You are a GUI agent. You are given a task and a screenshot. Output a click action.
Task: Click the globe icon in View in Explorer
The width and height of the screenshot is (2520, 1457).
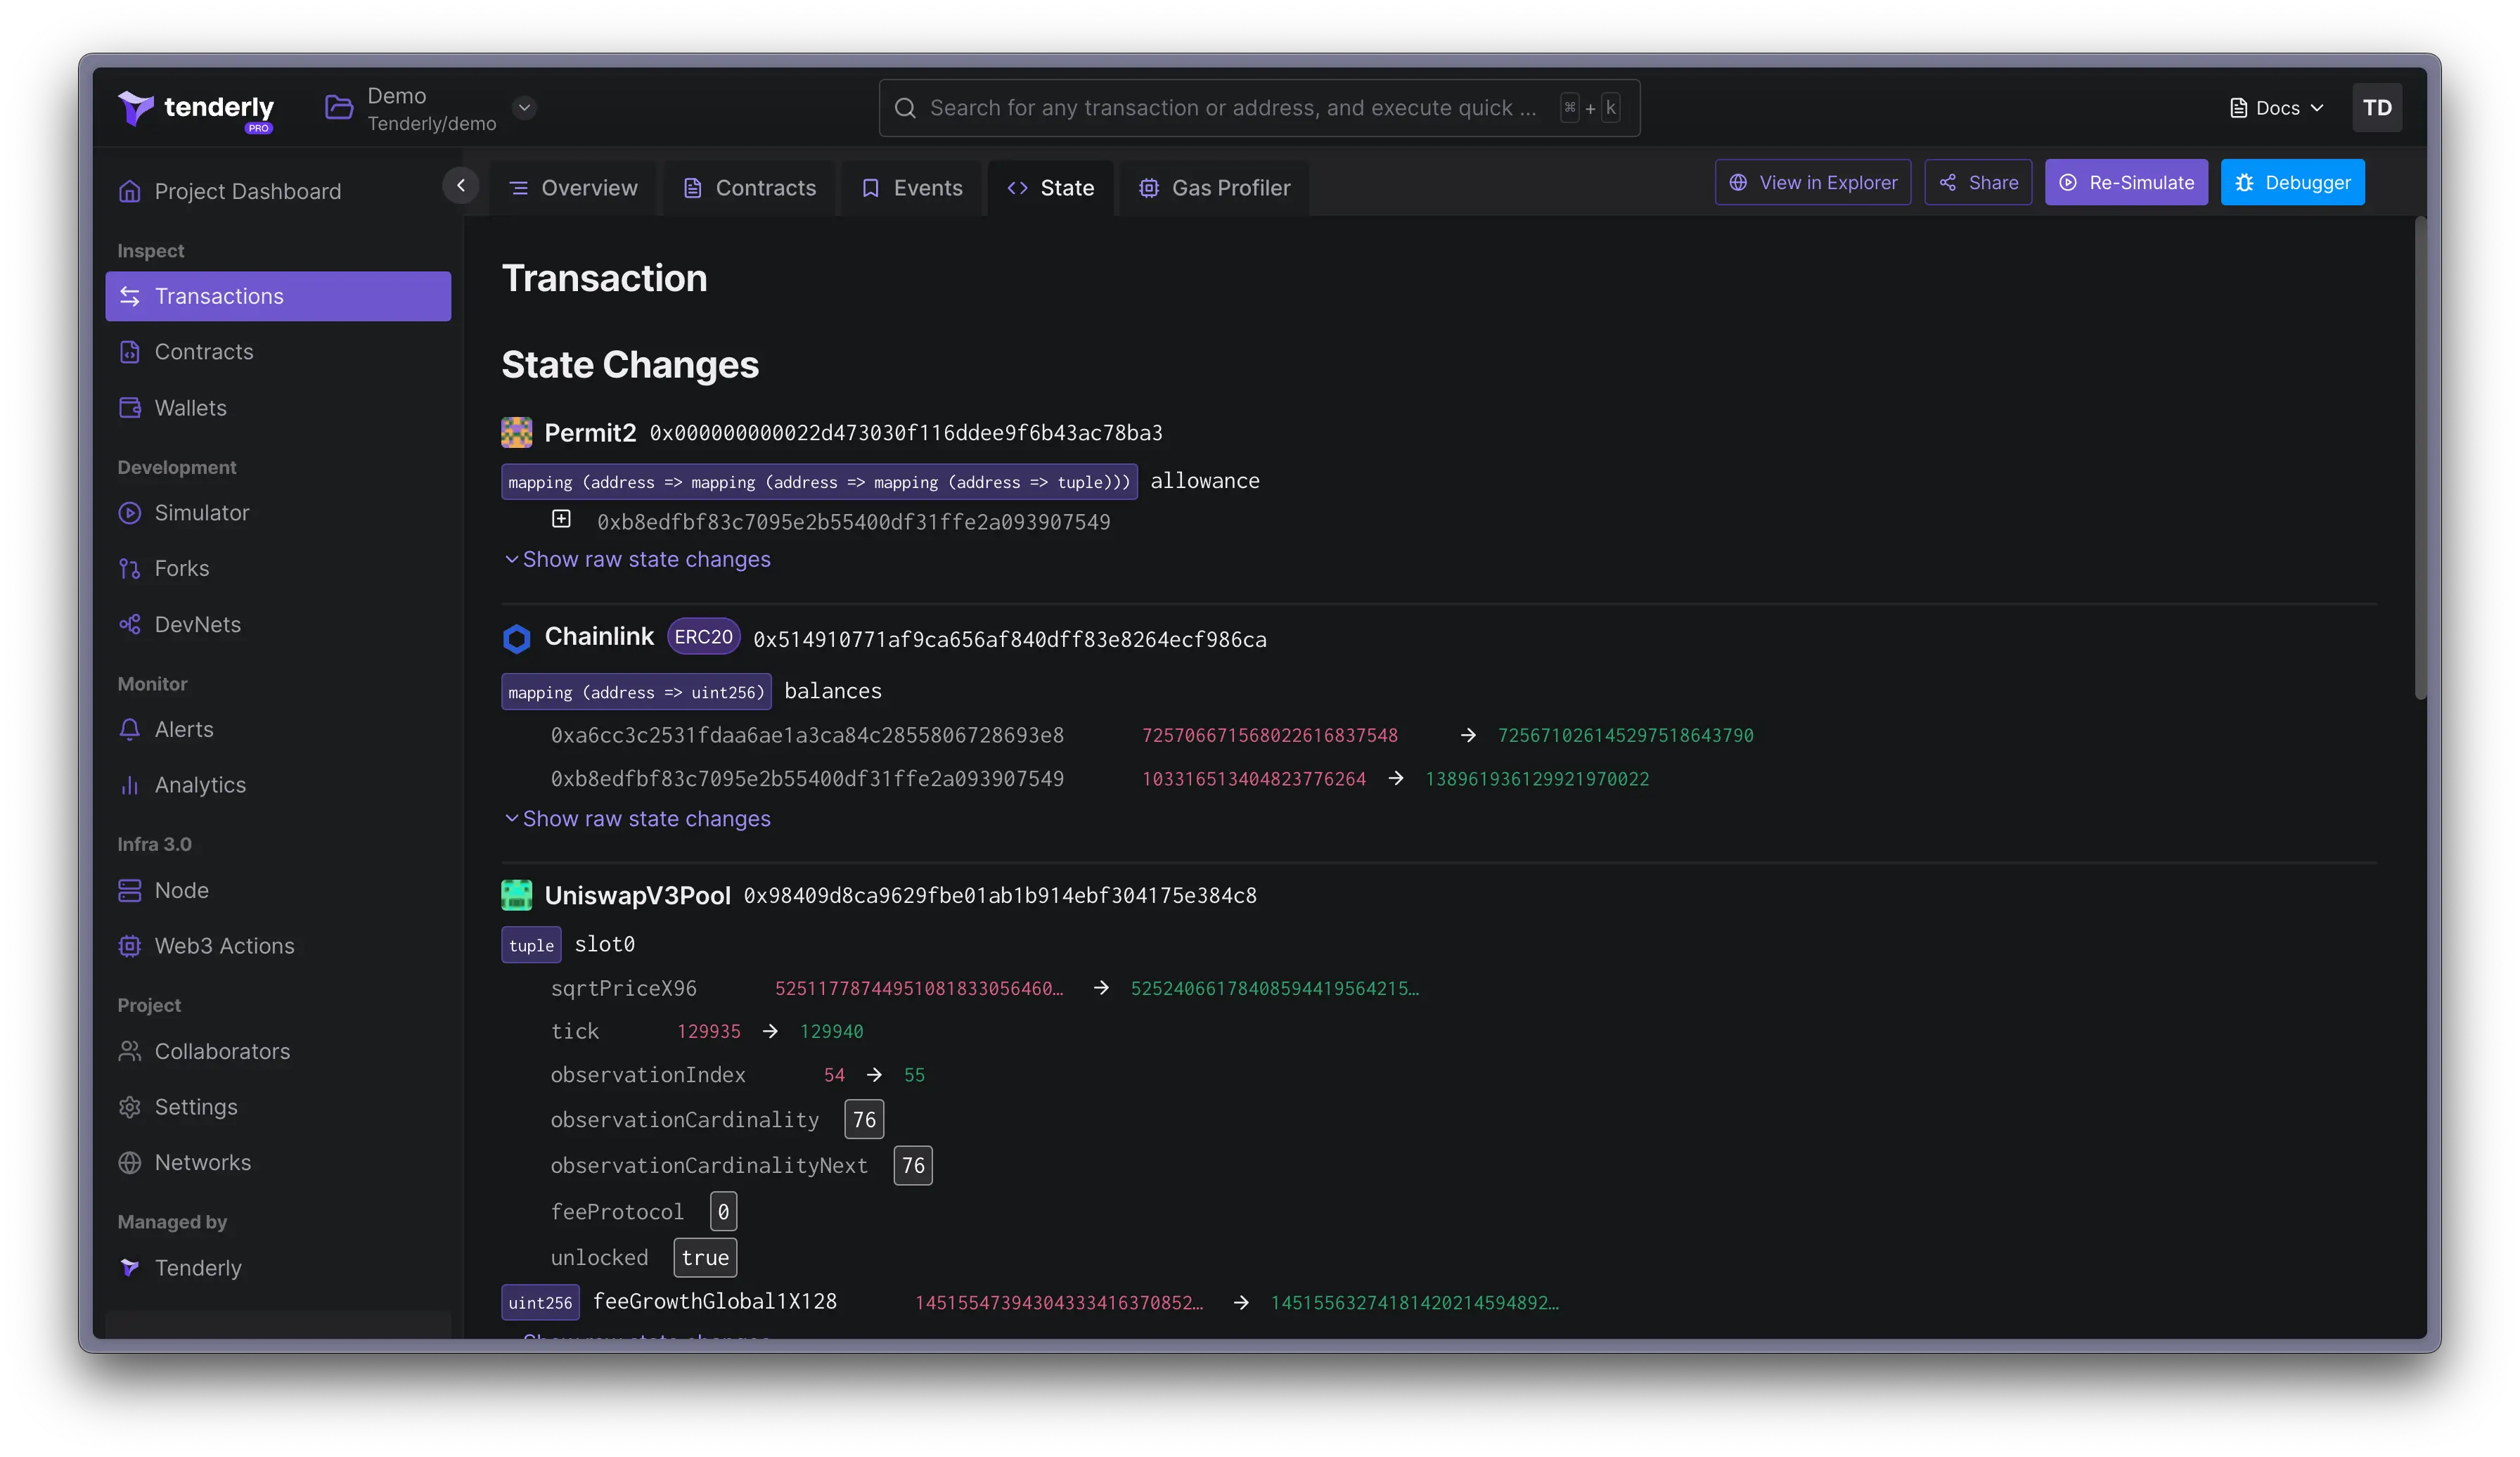[1738, 183]
